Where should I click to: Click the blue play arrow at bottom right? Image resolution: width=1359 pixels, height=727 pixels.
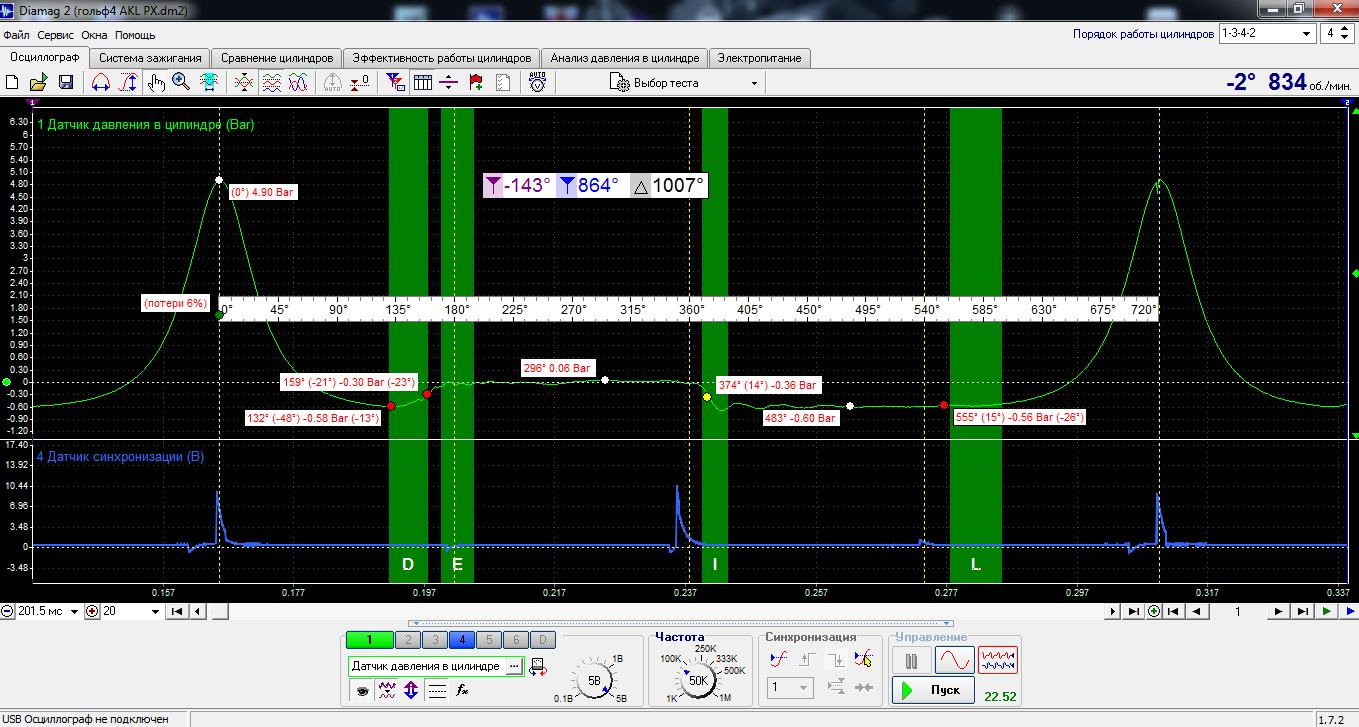point(1350,611)
